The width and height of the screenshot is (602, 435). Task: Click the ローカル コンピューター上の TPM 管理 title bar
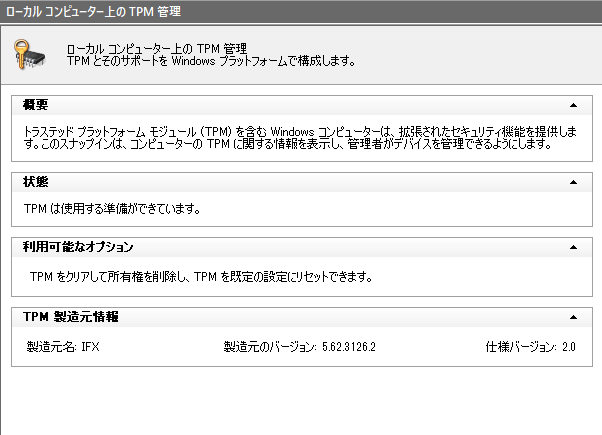point(301,12)
